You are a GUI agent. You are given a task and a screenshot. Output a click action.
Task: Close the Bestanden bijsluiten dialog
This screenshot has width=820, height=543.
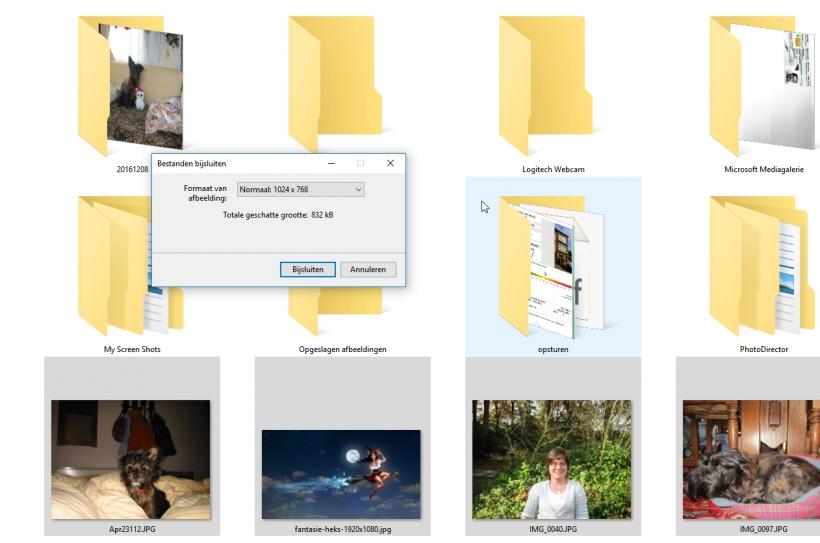(390, 163)
